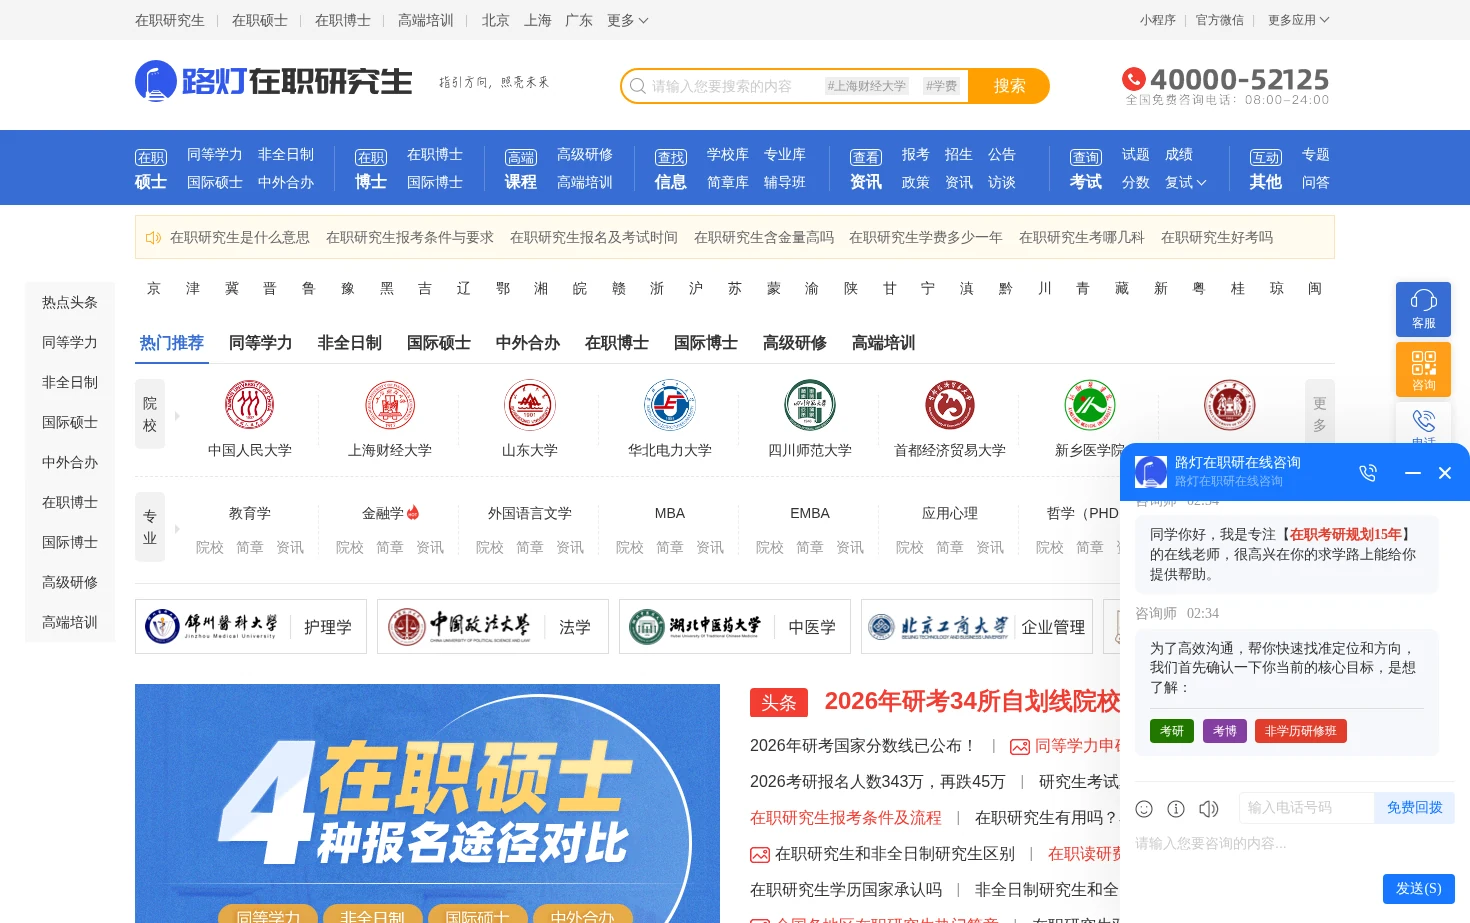The image size is (1470, 923).
Task: Select the 粤 region link
Action: tap(1199, 288)
